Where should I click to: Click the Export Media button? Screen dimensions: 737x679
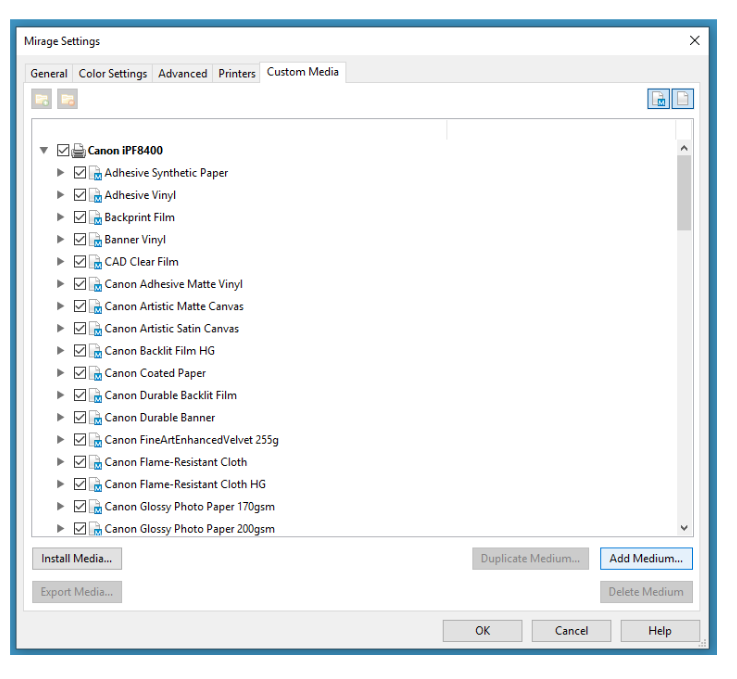pyautogui.click(x=77, y=592)
